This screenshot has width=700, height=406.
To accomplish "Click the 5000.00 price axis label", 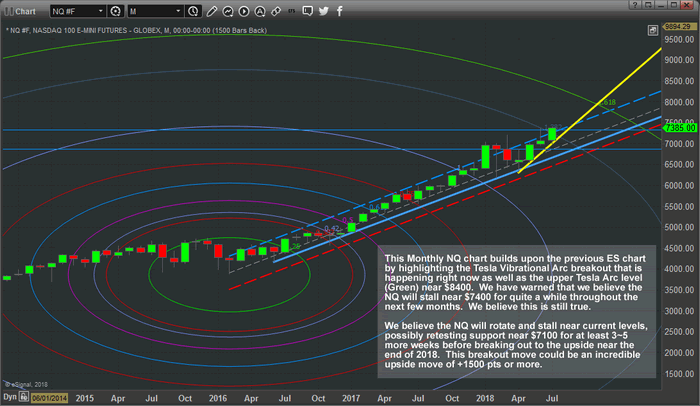I will coord(679,227).
